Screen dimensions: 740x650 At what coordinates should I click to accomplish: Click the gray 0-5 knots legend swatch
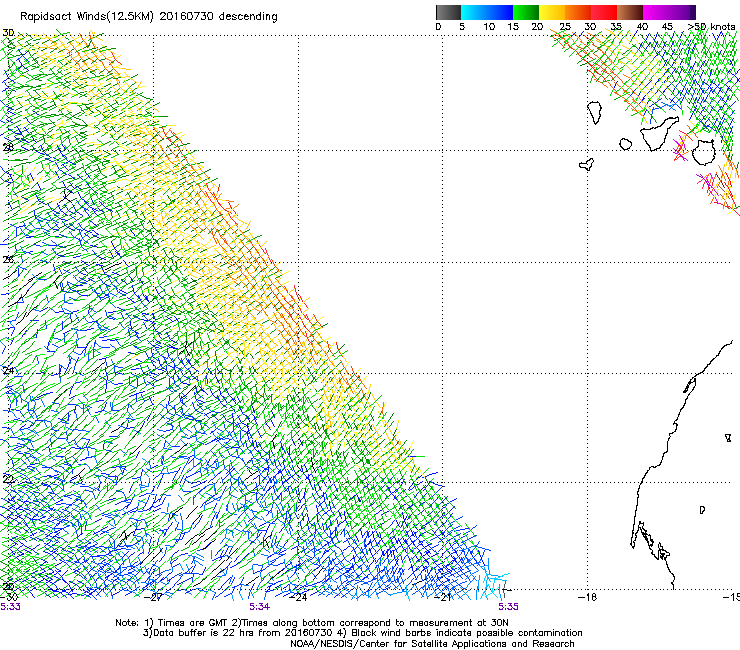[448, 12]
